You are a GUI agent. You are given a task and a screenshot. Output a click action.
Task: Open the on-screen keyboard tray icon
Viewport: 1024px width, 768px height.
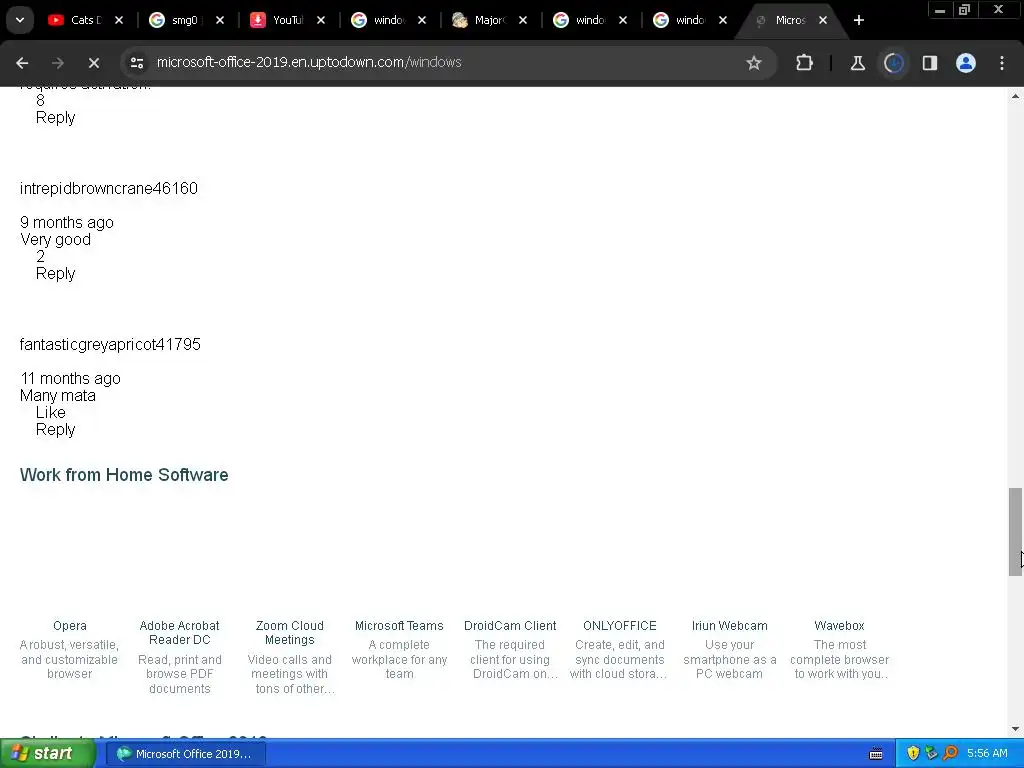(x=876, y=754)
